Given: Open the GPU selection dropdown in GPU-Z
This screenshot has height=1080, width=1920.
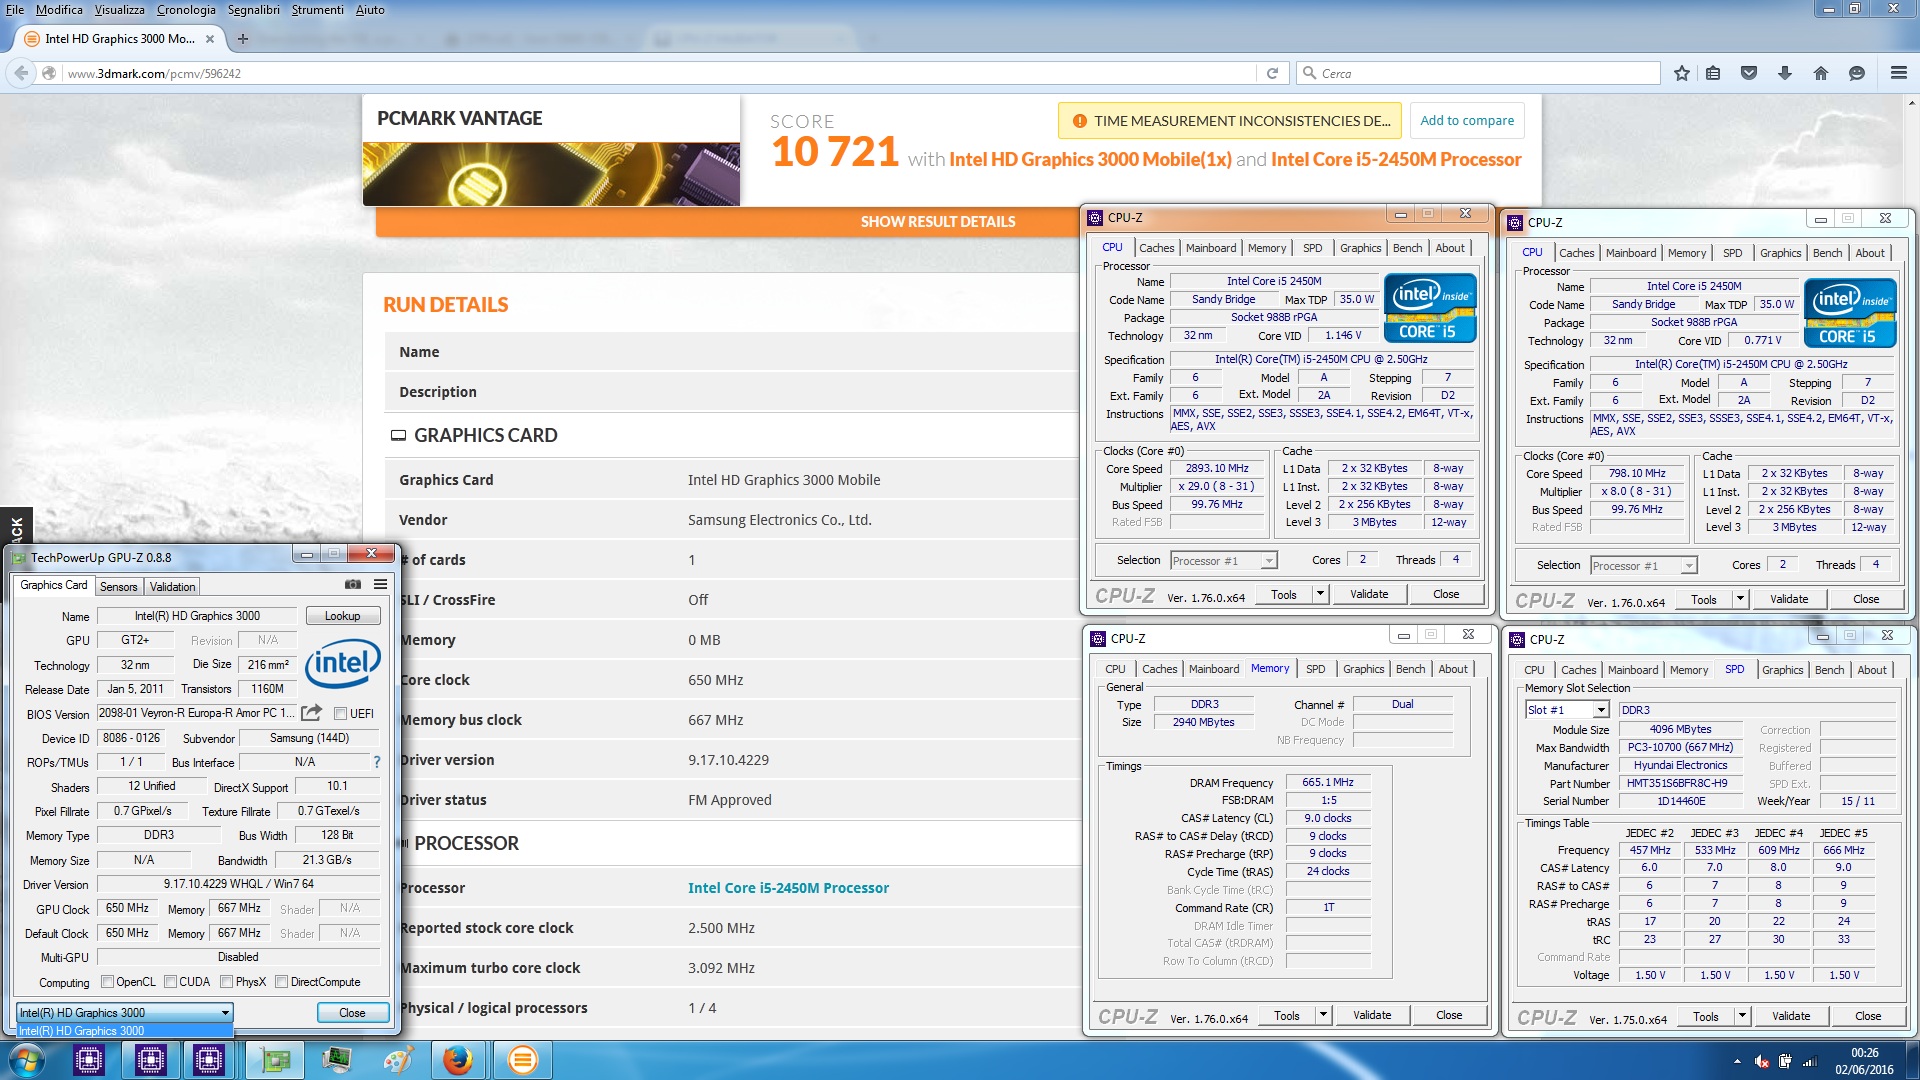Looking at the screenshot, I should [125, 1013].
